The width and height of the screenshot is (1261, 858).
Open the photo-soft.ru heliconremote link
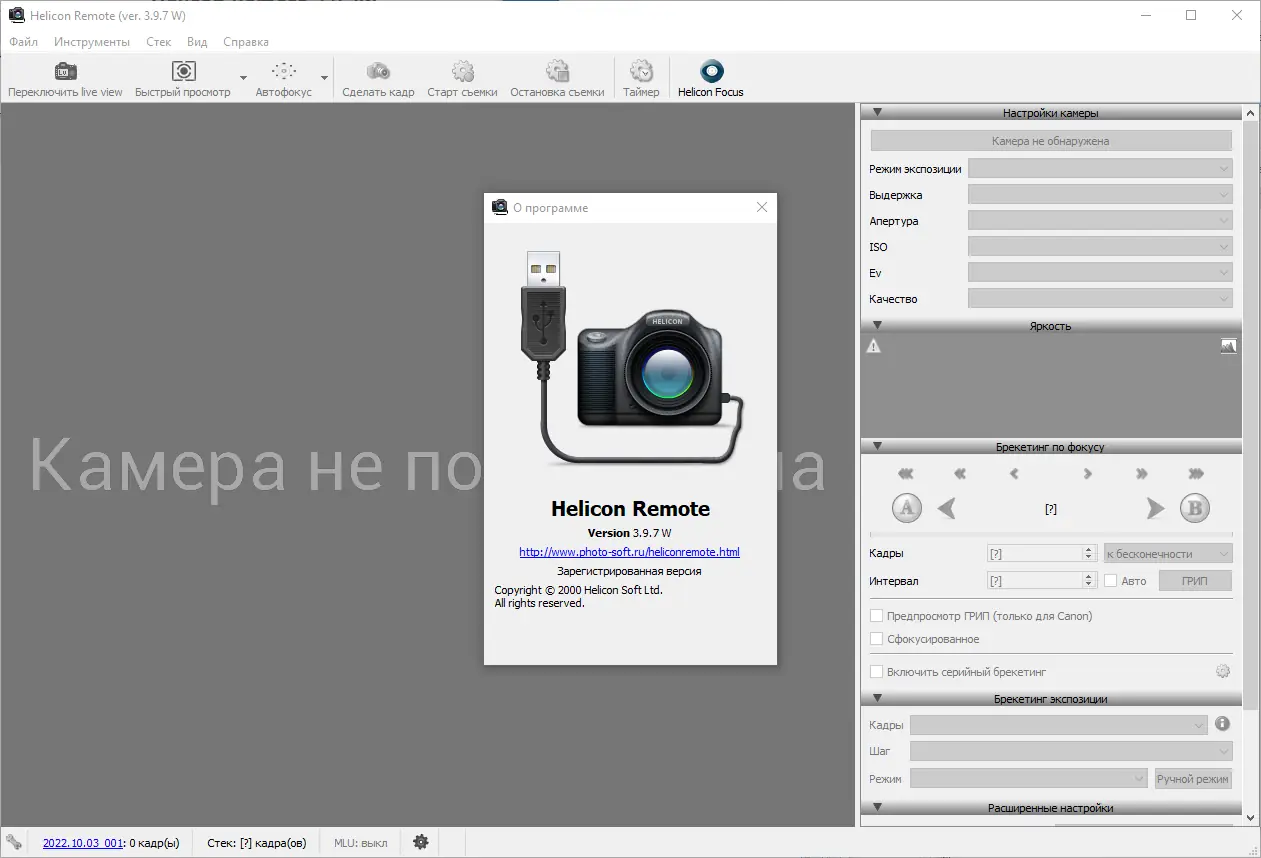tap(630, 552)
